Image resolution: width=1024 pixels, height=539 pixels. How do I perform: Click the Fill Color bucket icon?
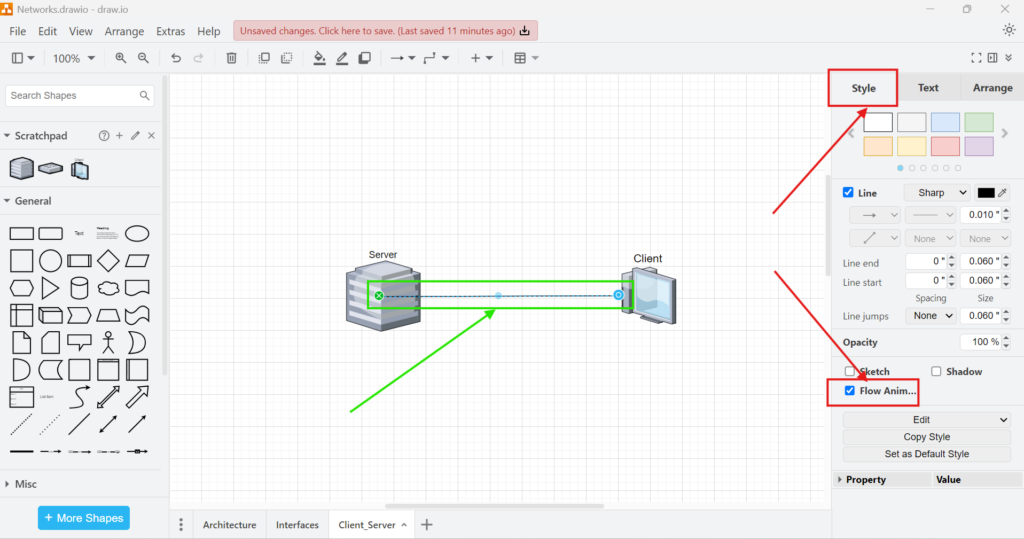click(x=319, y=58)
